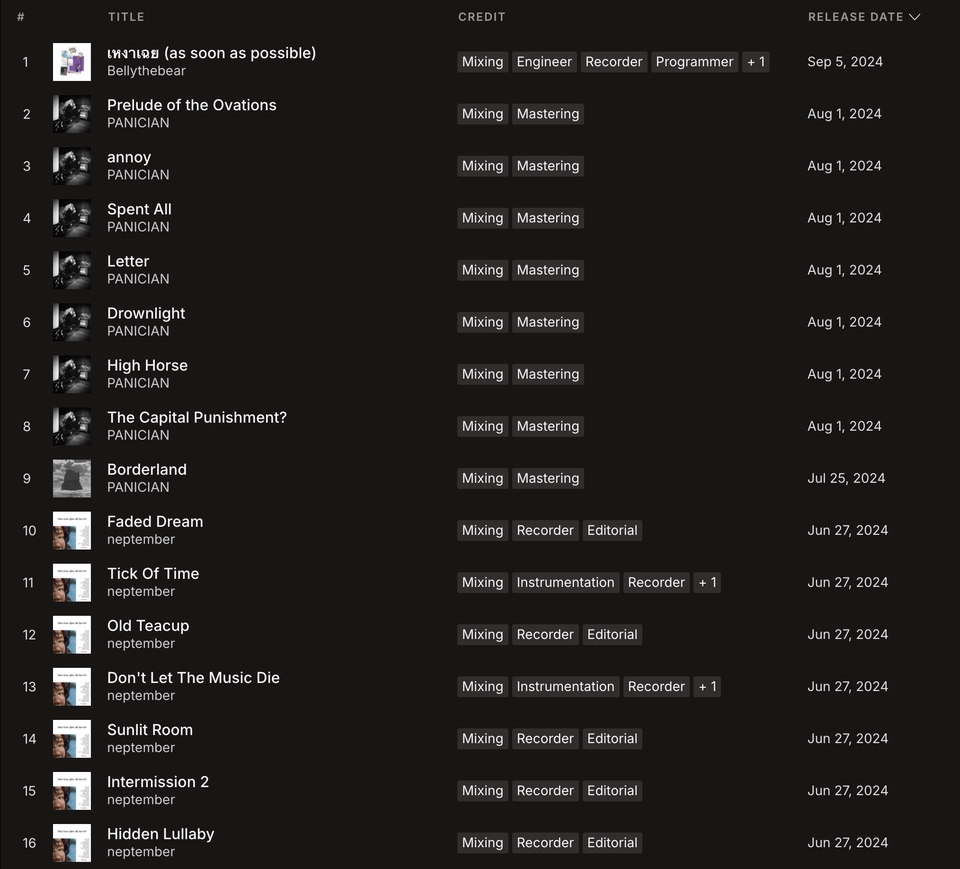Image resolution: width=960 pixels, height=869 pixels.
Task: Sort by Release Date column arrow
Action: coord(914,17)
